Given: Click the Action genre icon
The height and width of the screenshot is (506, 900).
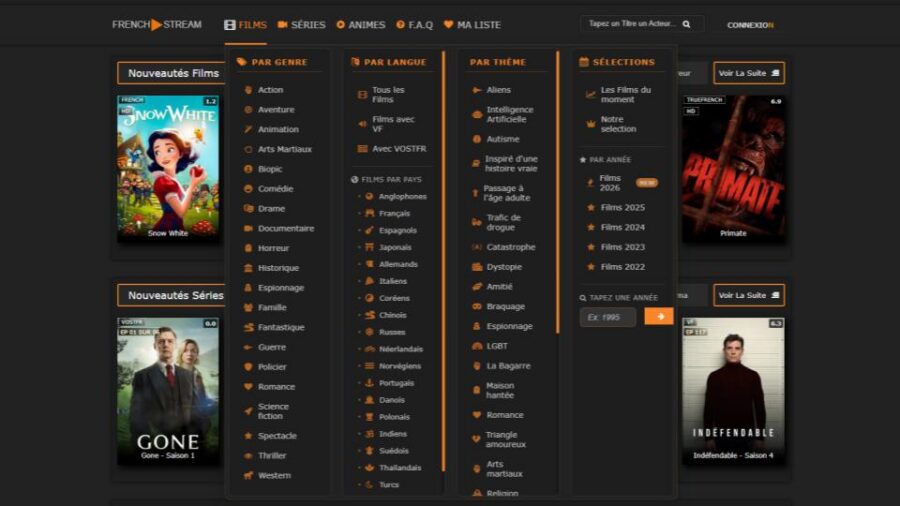Looking at the screenshot, I should point(248,90).
